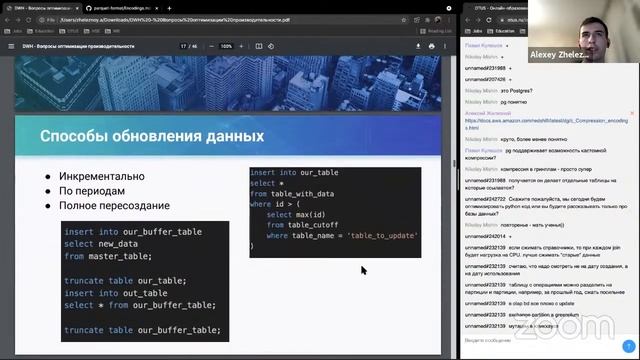This screenshot has width=640, height=360.
Task: Go forward in the left browser window
Action: pos(18,20)
